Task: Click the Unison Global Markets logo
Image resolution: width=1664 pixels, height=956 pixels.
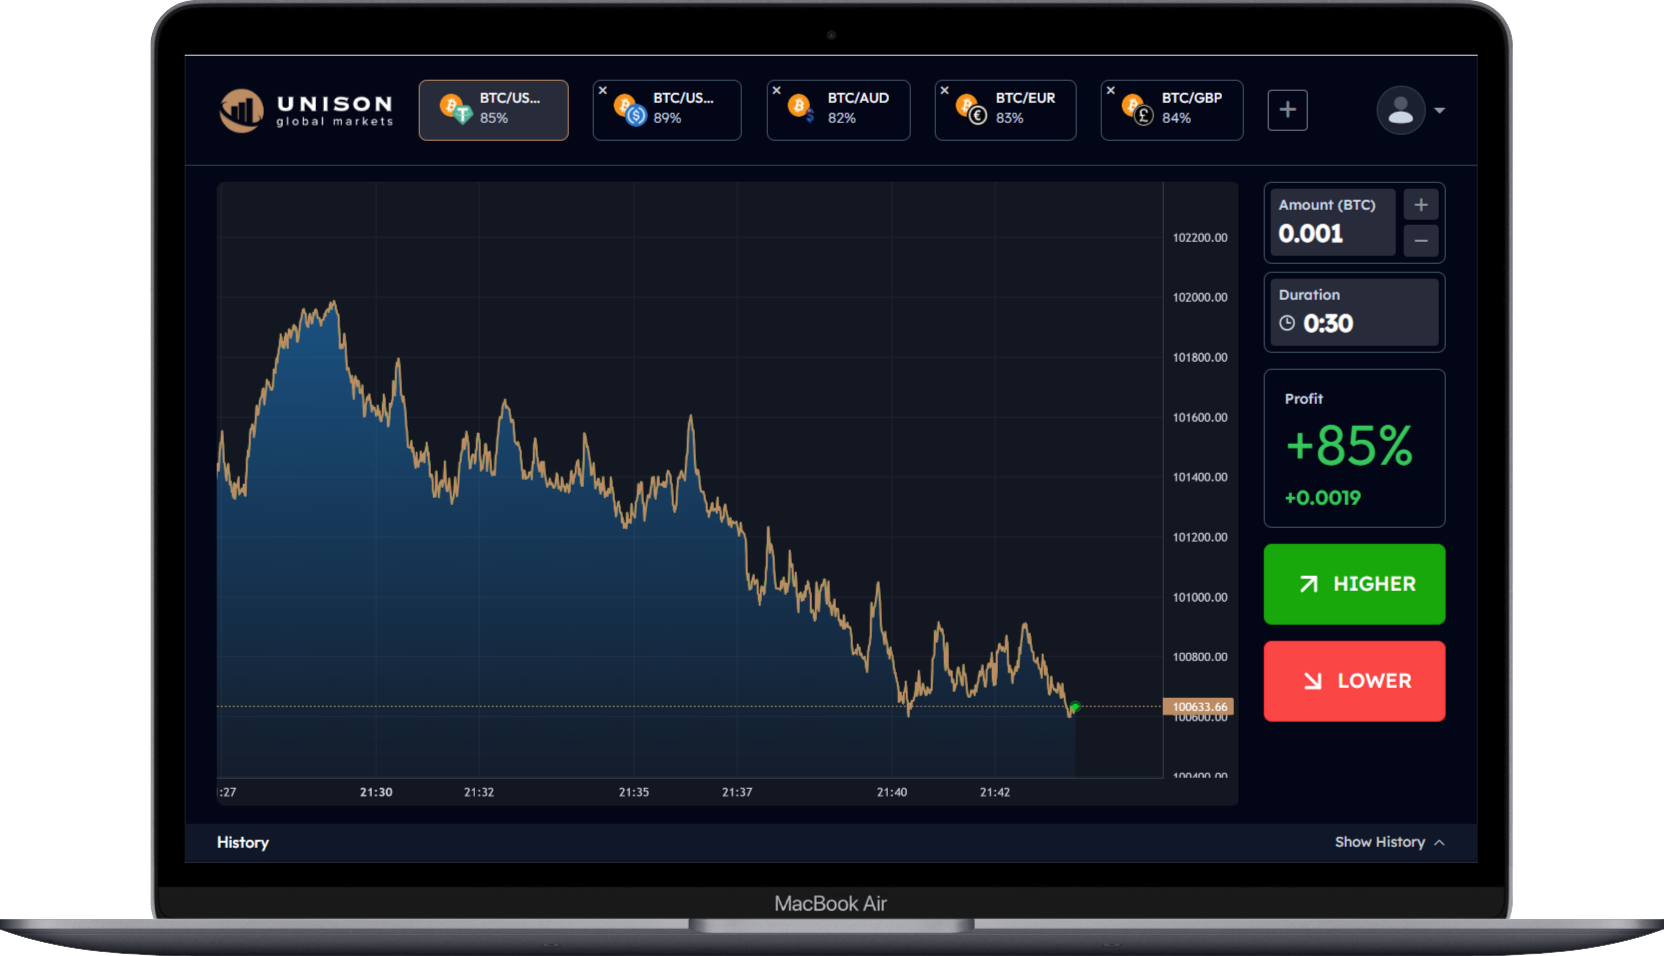Action: click(x=306, y=110)
